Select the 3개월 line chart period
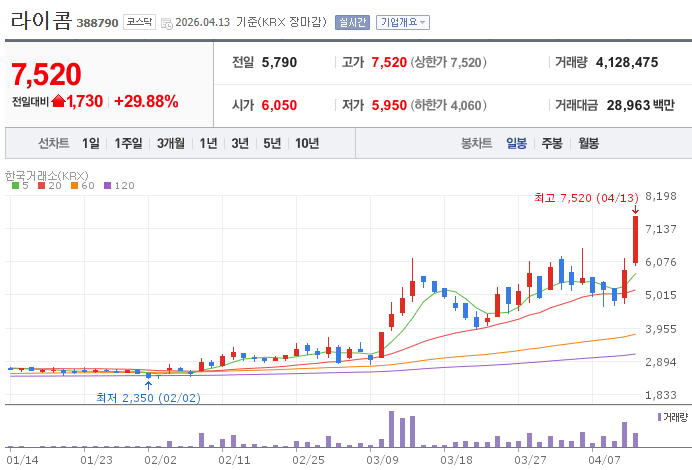The height and width of the screenshot is (470, 692). (171, 143)
